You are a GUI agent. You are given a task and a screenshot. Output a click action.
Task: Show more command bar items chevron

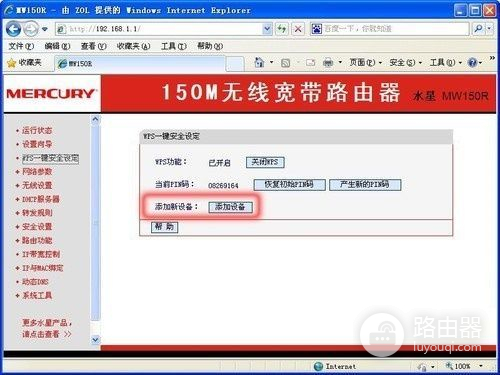coord(492,58)
